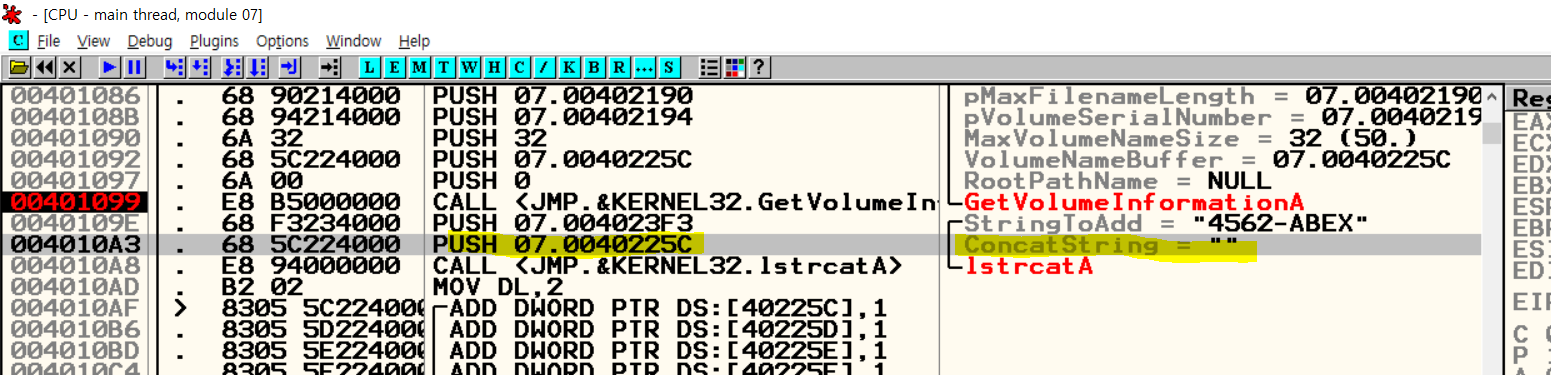Pause execution with the pause icon
The image size is (1551, 375).
tap(134, 68)
